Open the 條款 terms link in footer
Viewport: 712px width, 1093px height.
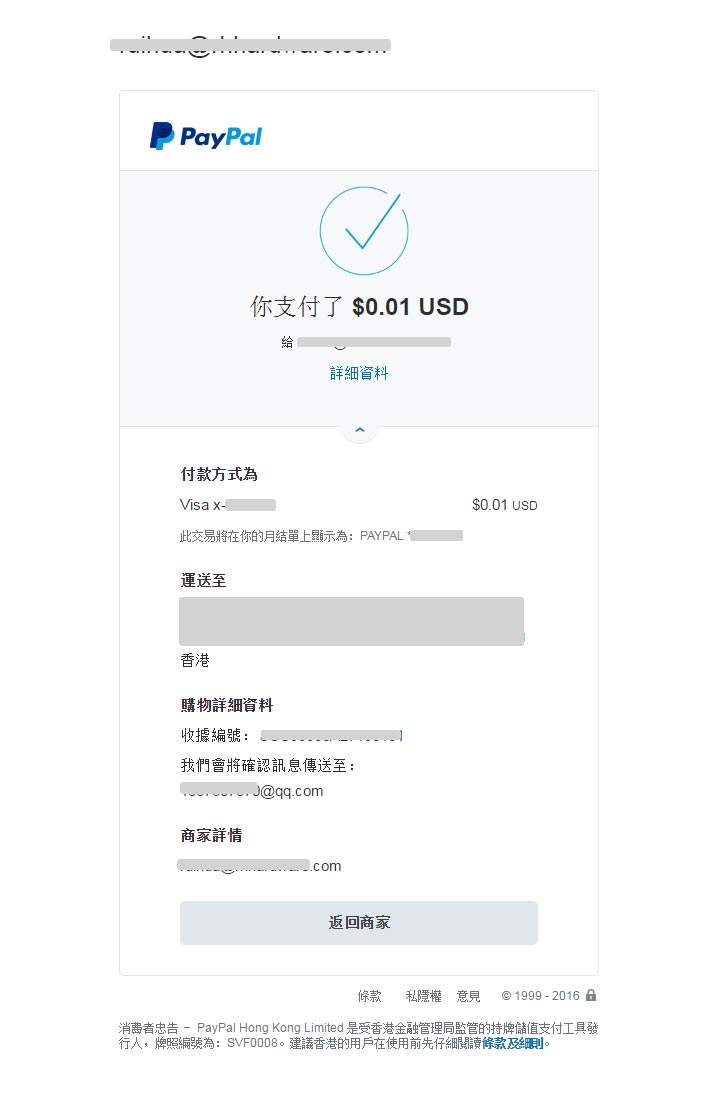[x=369, y=996]
